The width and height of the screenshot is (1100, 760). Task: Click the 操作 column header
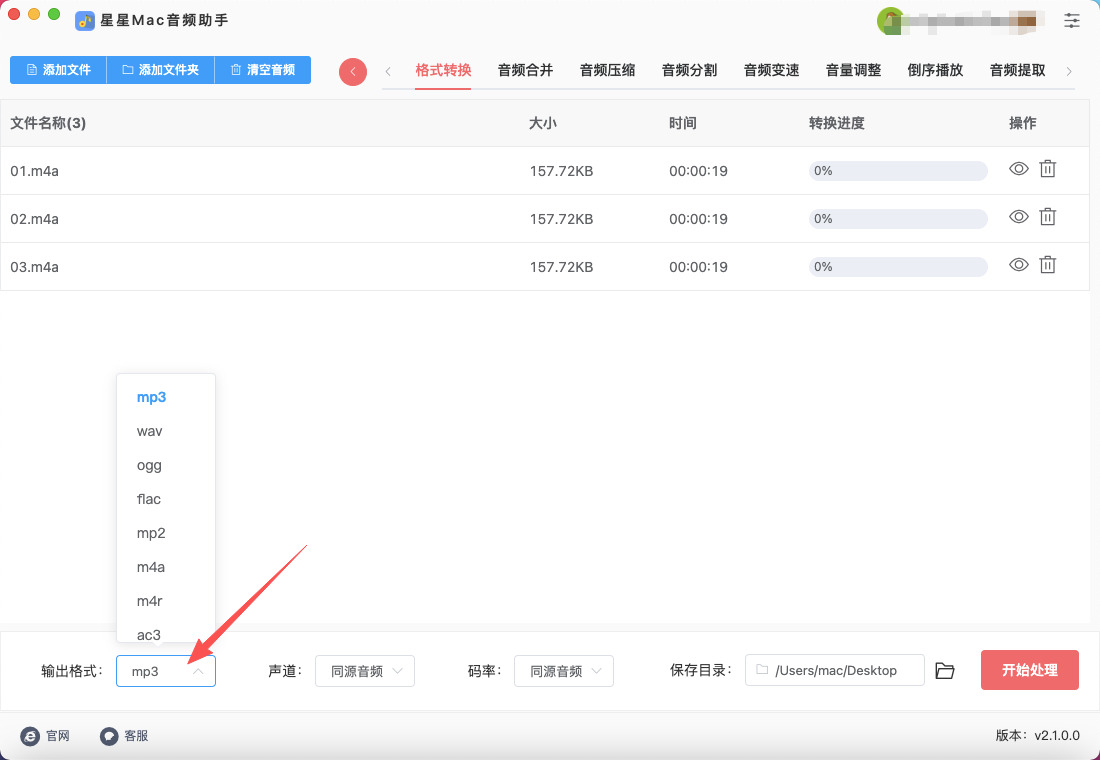click(1022, 124)
